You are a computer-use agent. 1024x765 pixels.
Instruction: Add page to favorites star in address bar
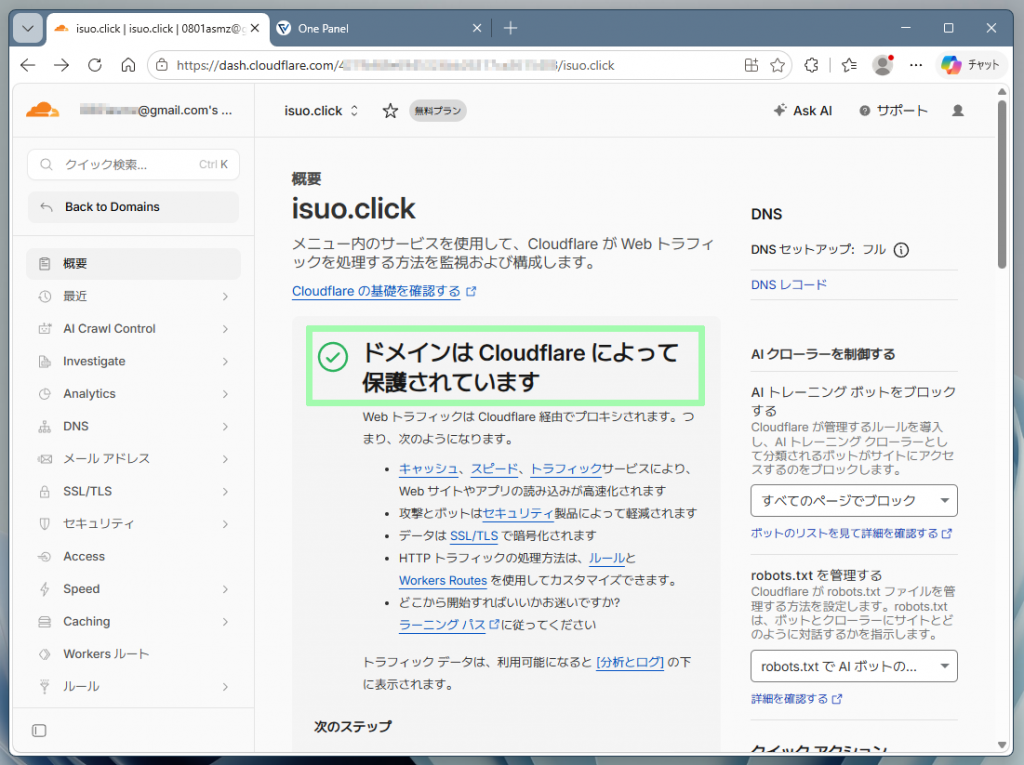coord(777,65)
